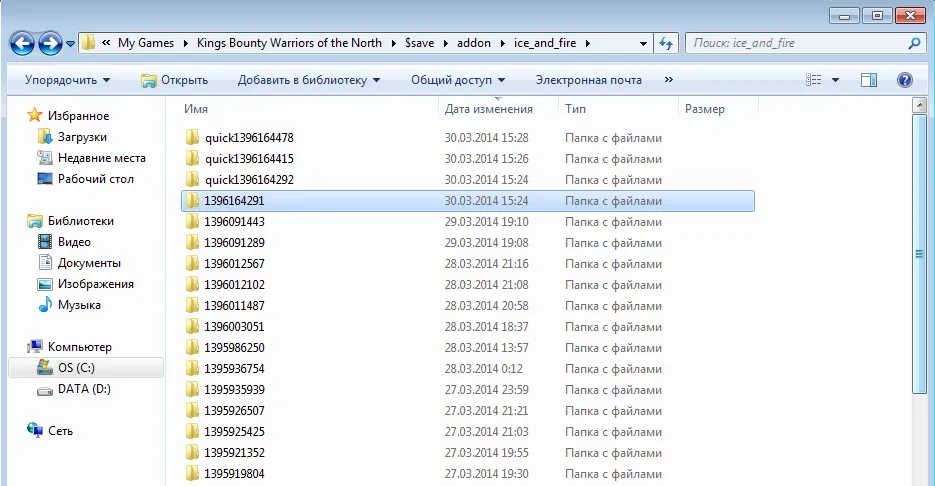The width and height of the screenshot is (935, 486).
Task: Click the change view icon
Action: 814,80
